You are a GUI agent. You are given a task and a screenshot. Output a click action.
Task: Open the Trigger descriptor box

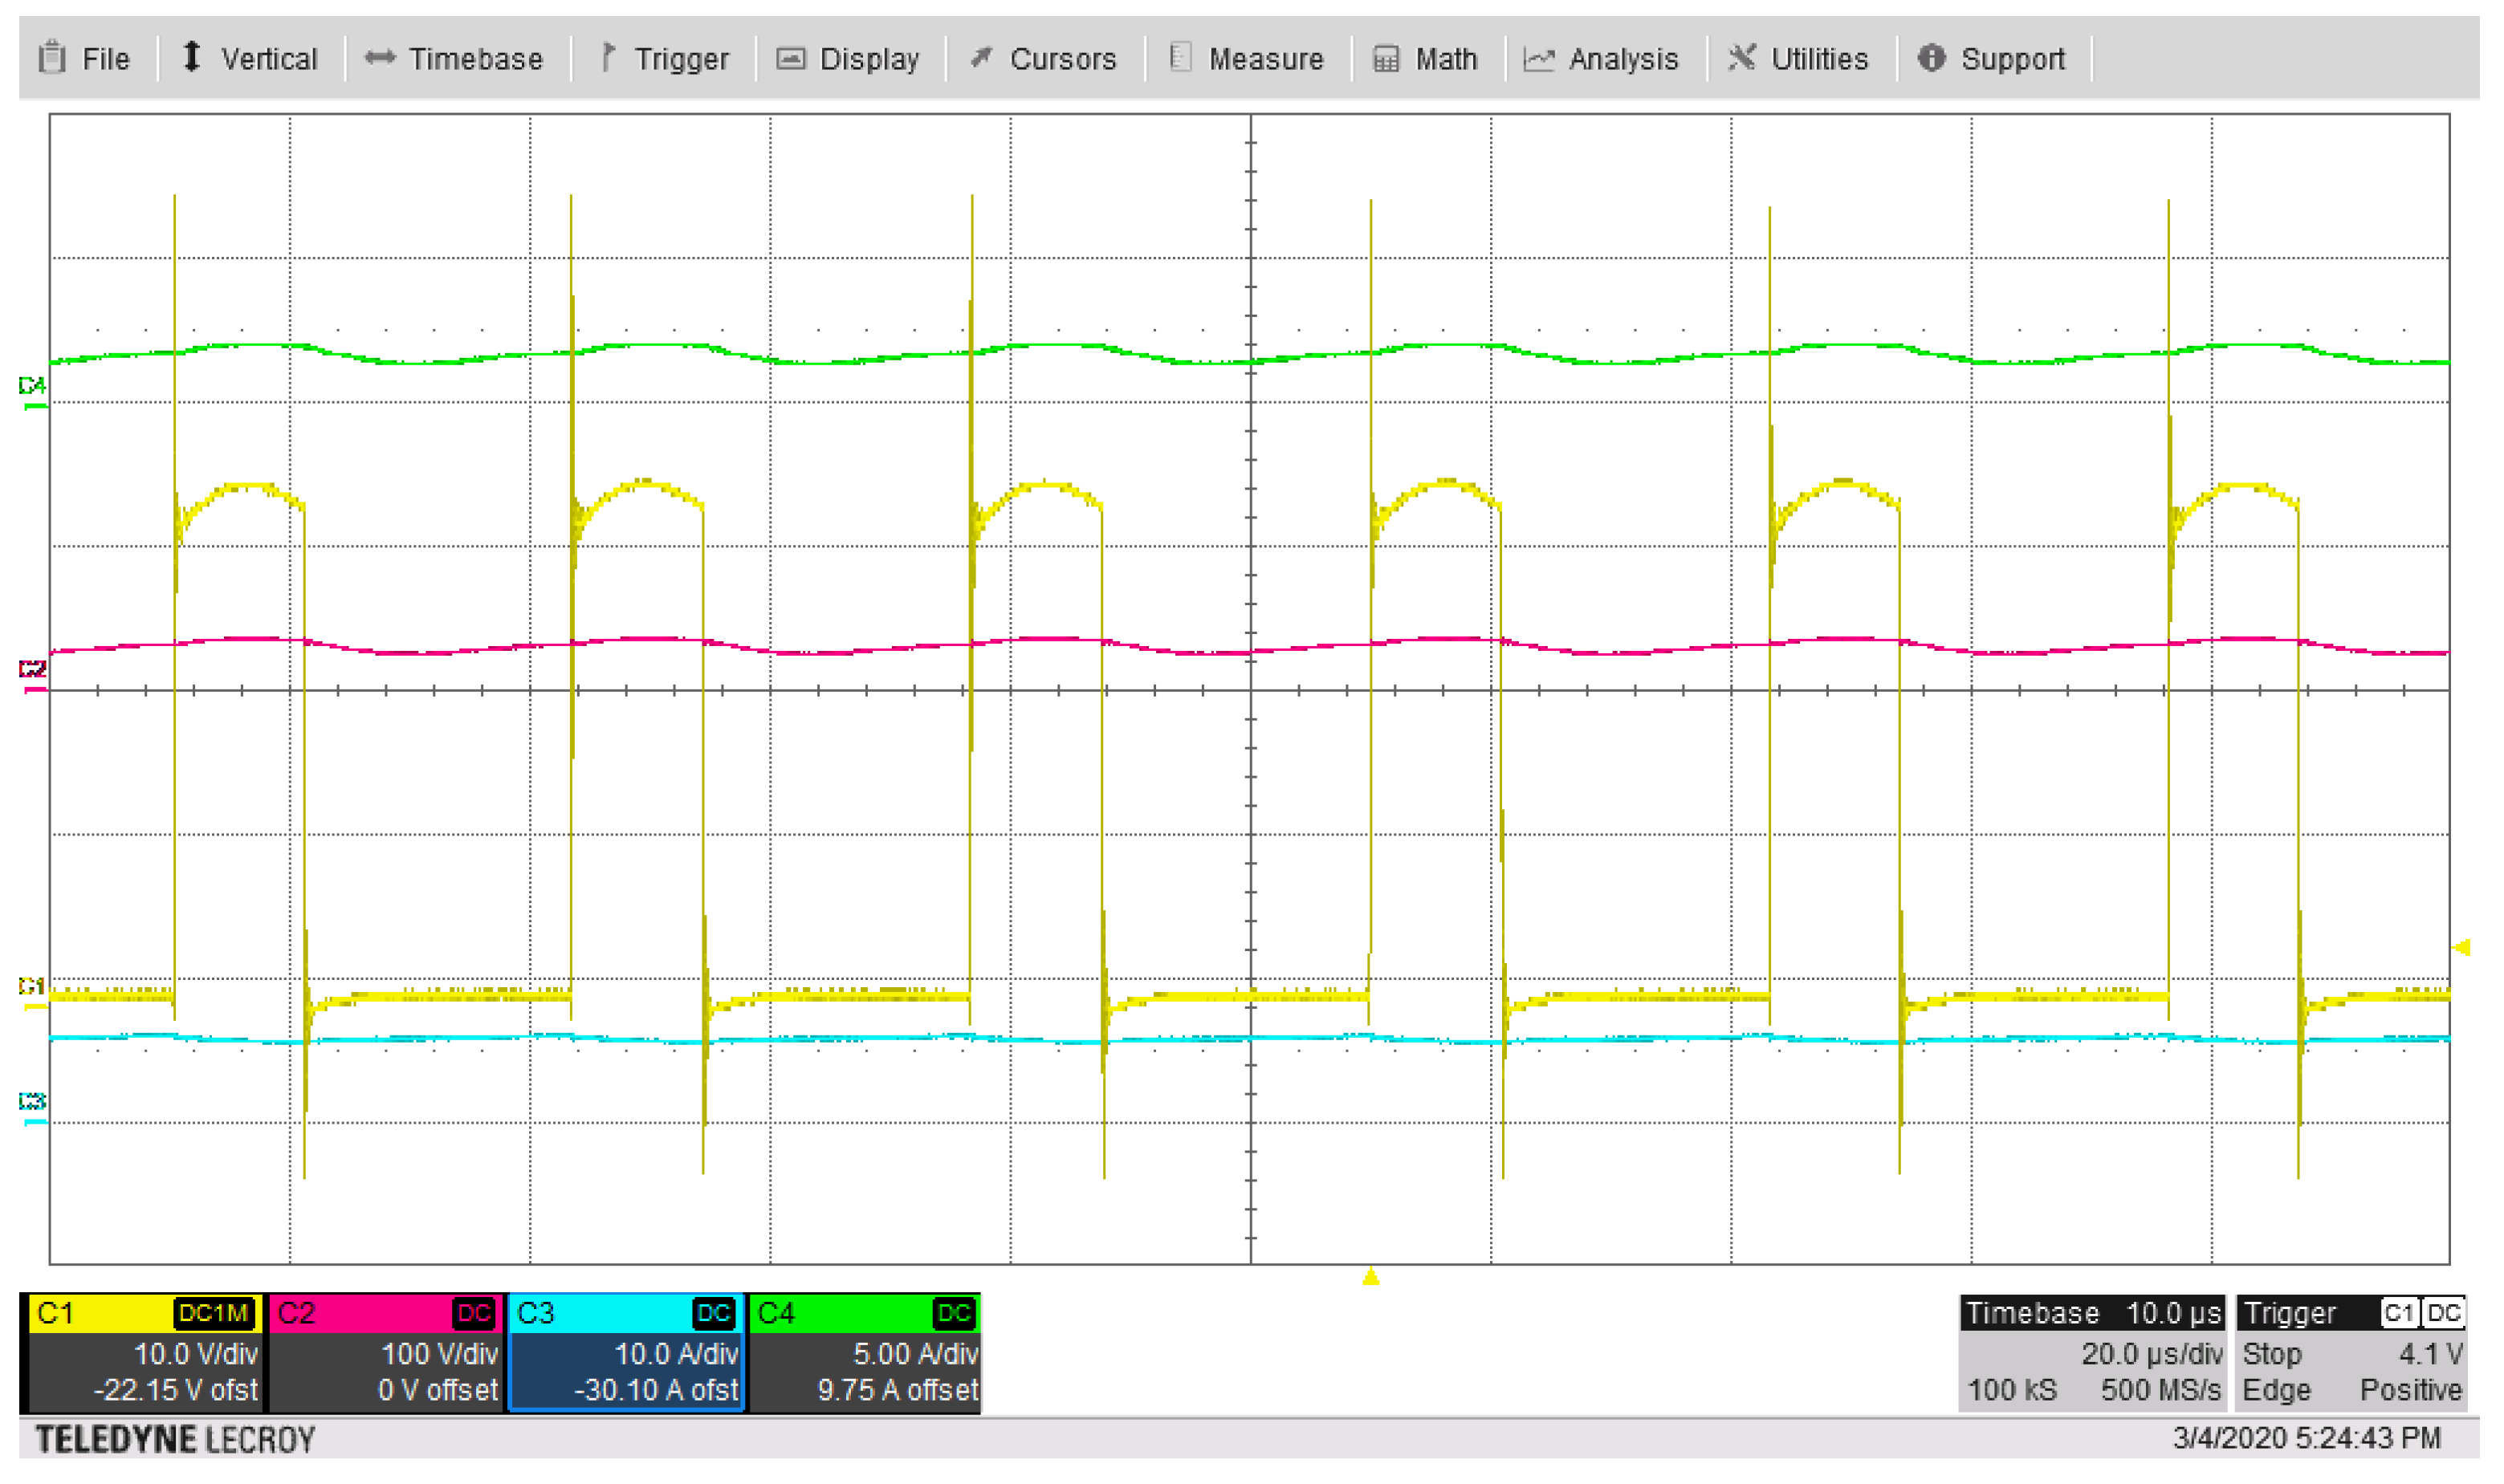2351,1352
